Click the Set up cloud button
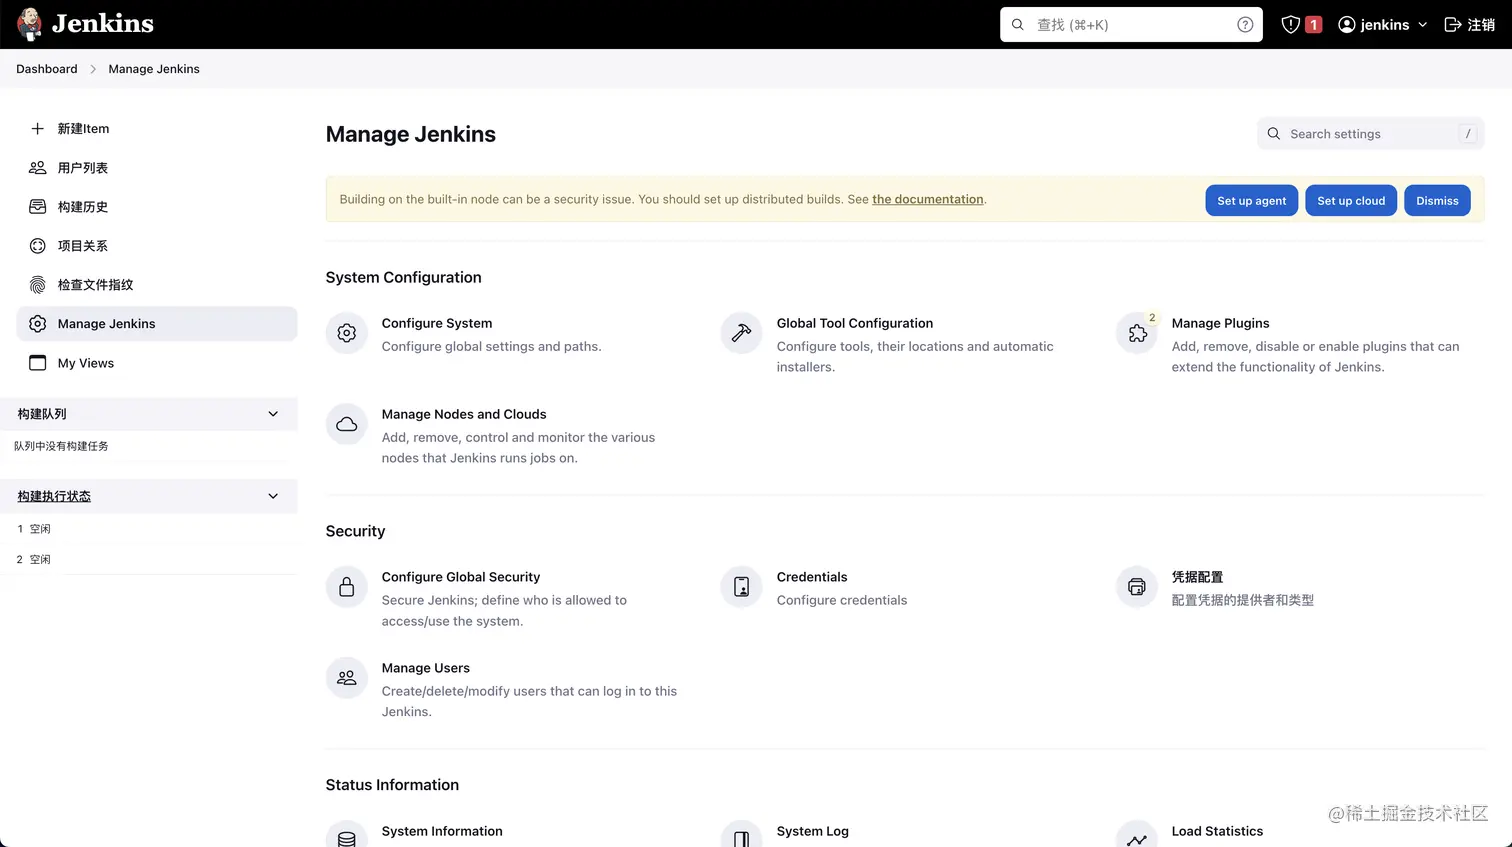This screenshot has width=1512, height=847. pyautogui.click(x=1351, y=201)
